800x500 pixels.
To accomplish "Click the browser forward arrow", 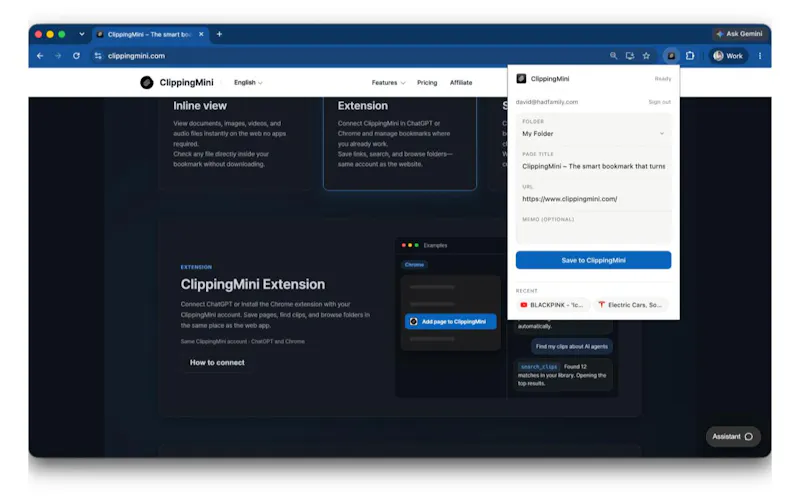I will click(x=58, y=56).
